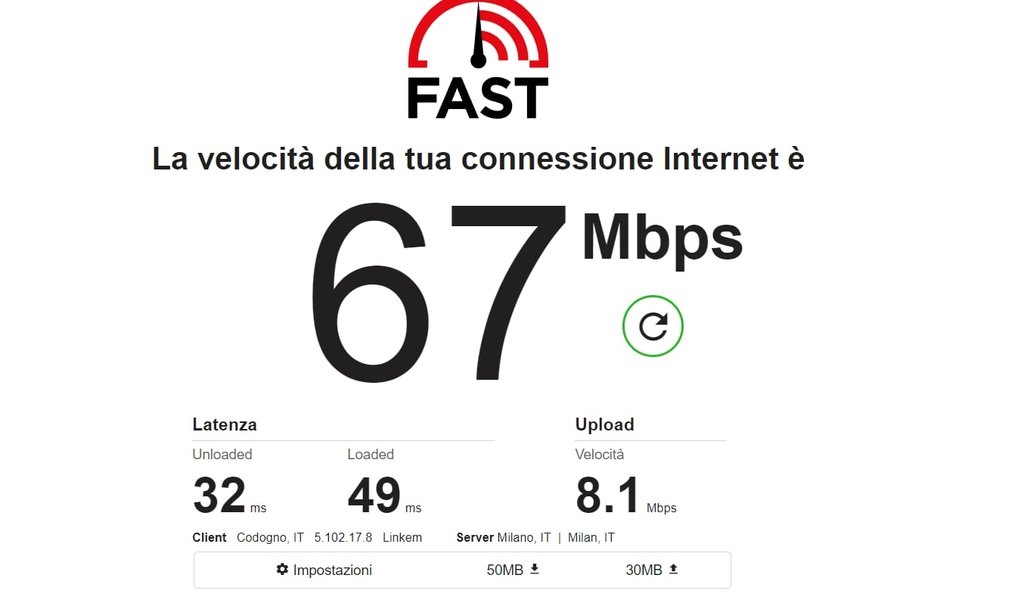Click the upload arrow next to 30MB
Image resolution: width=1024 pixels, height=603 pixels.
coord(673,569)
